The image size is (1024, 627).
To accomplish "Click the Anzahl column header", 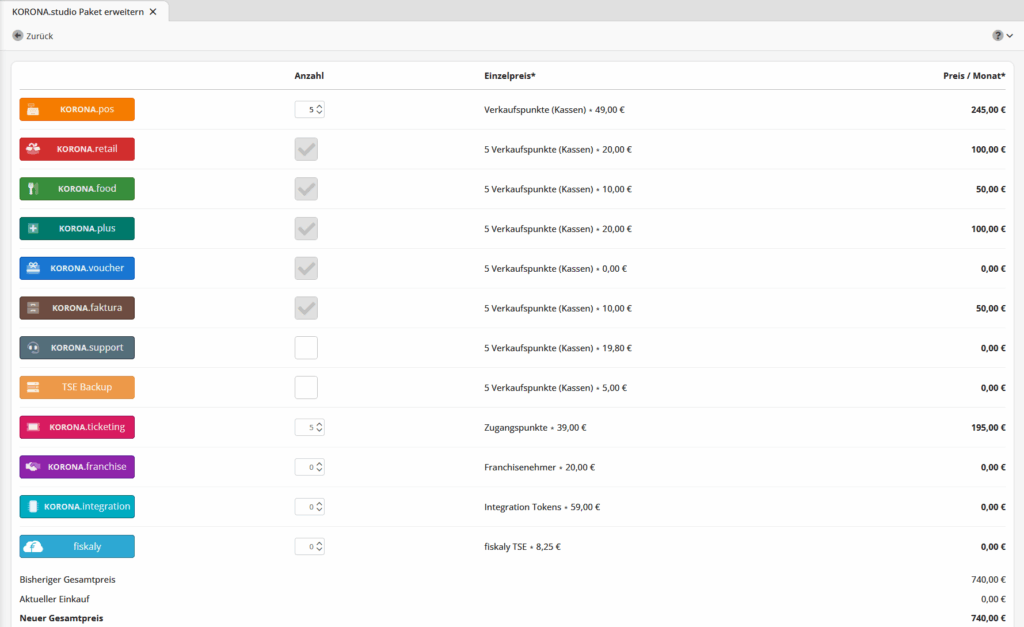I will coord(309,76).
